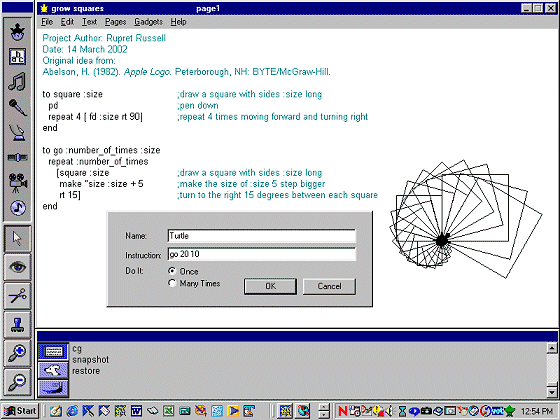The width and height of the screenshot is (560, 420).
Task: Open the Gadgets menu
Action: point(148,22)
